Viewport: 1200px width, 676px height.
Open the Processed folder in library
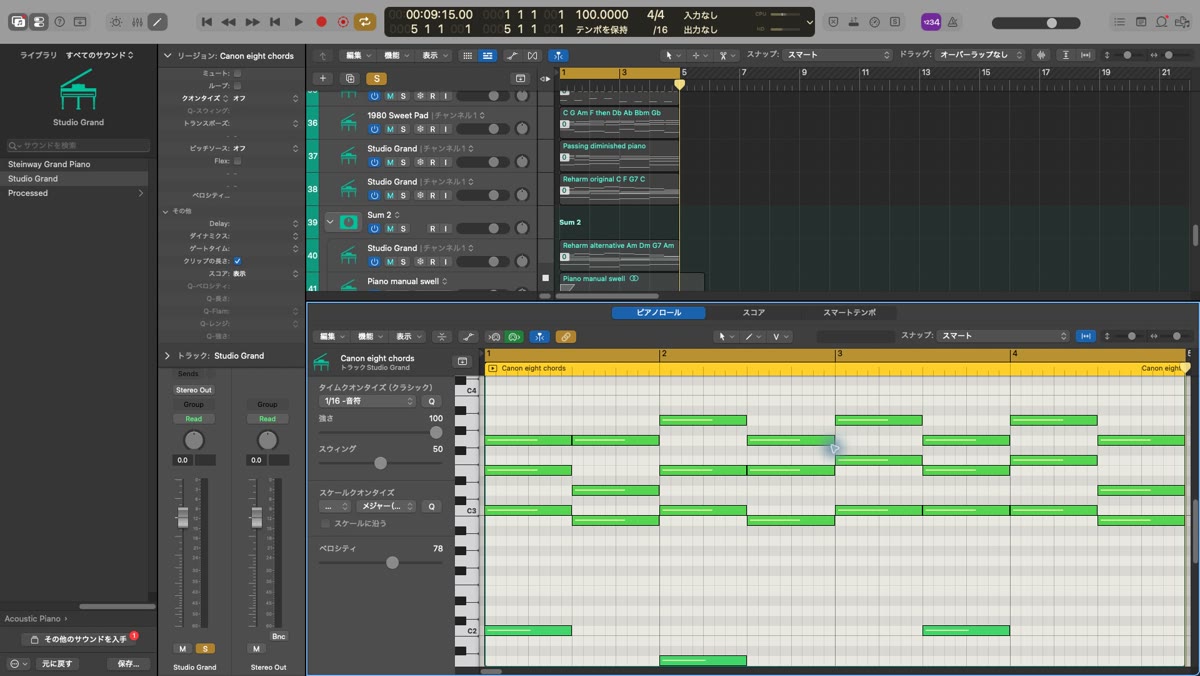tap(75, 193)
